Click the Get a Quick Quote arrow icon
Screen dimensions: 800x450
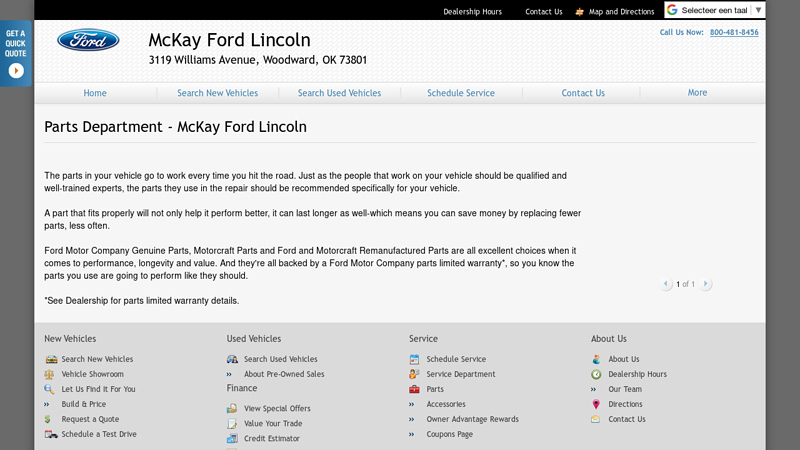point(16,70)
